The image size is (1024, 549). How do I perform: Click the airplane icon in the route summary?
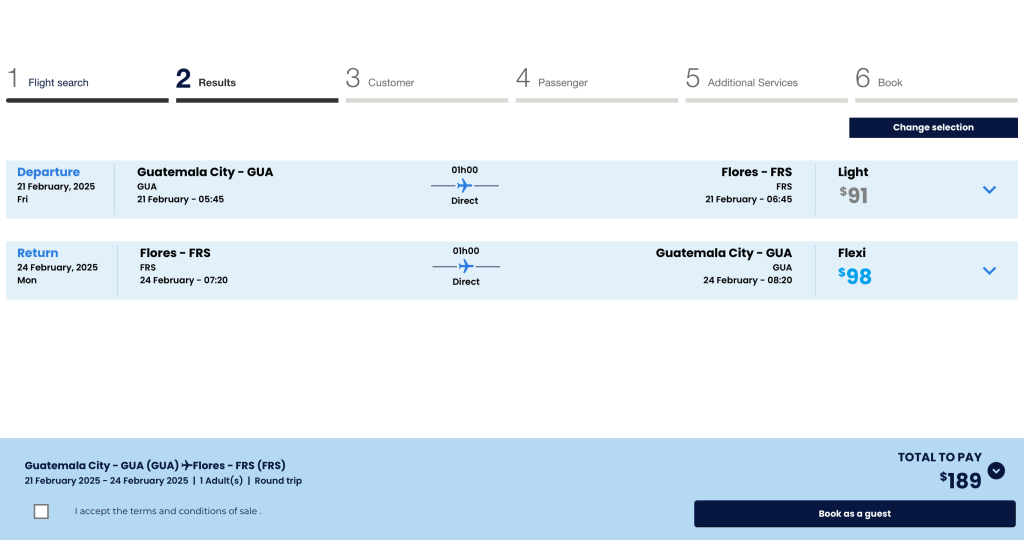click(x=186, y=465)
